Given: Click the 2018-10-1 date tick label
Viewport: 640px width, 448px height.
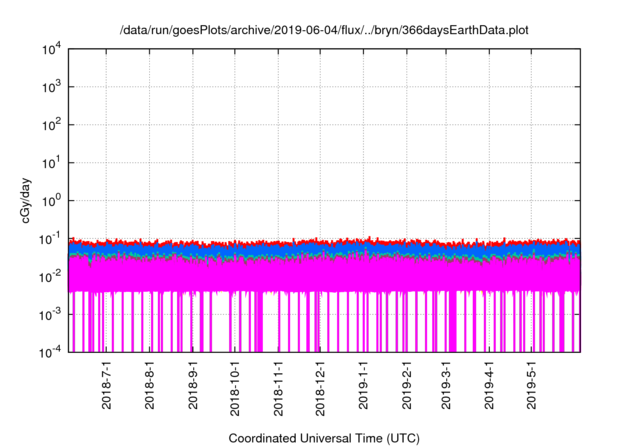Looking at the screenshot, I should [235, 388].
